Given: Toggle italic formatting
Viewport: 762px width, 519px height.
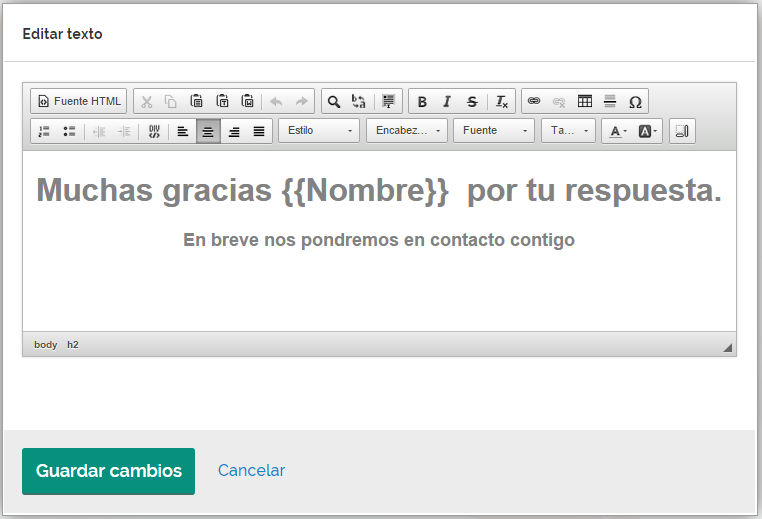Looking at the screenshot, I should point(447,101).
